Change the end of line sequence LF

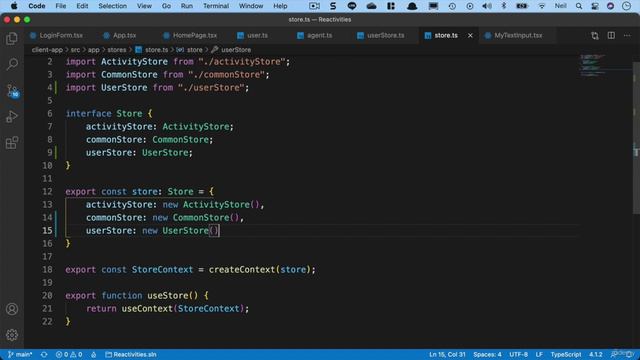(x=539, y=355)
